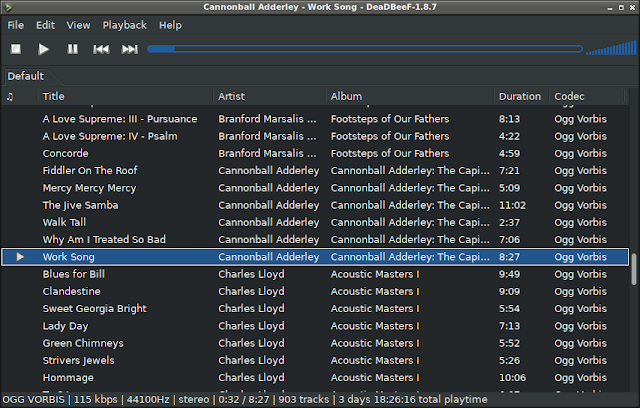Click Charles Lloyd artist in Clandestine row

point(251,291)
